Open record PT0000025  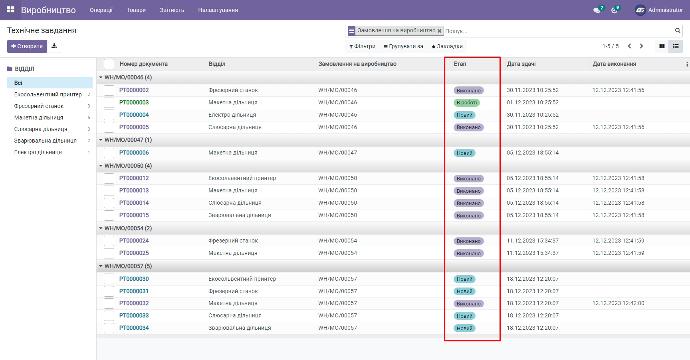pyautogui.click(x=134, y=253)
